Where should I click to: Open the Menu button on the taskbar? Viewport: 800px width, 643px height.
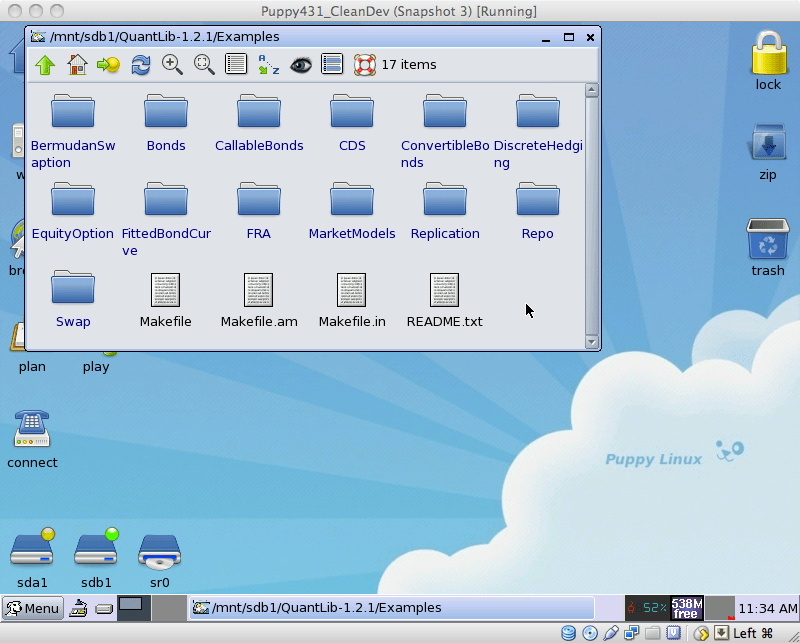click(x=33, y=608)
